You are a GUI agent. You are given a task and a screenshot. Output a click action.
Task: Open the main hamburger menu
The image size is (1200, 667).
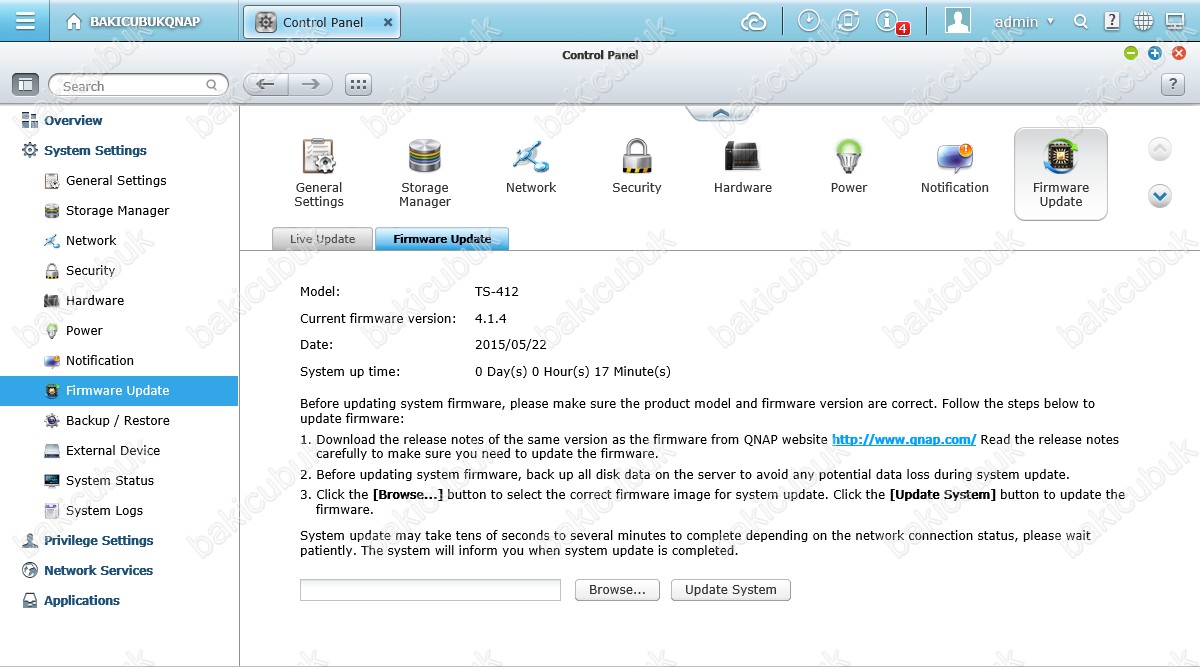[x=26, y=21]
